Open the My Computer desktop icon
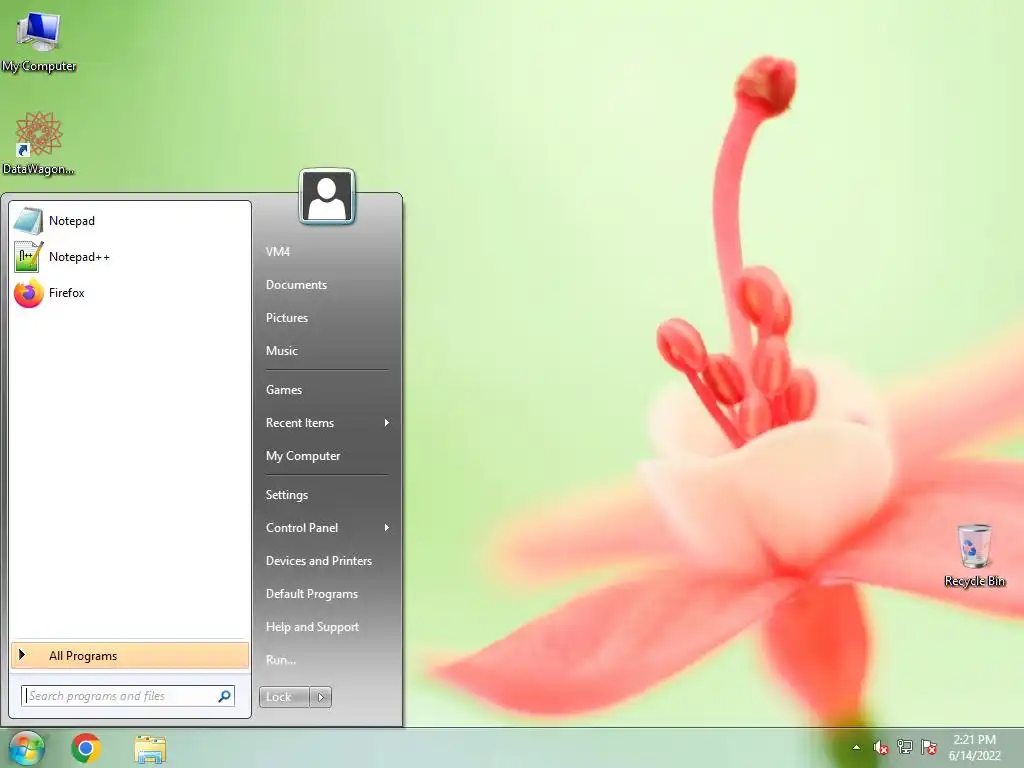 point(39,41)
